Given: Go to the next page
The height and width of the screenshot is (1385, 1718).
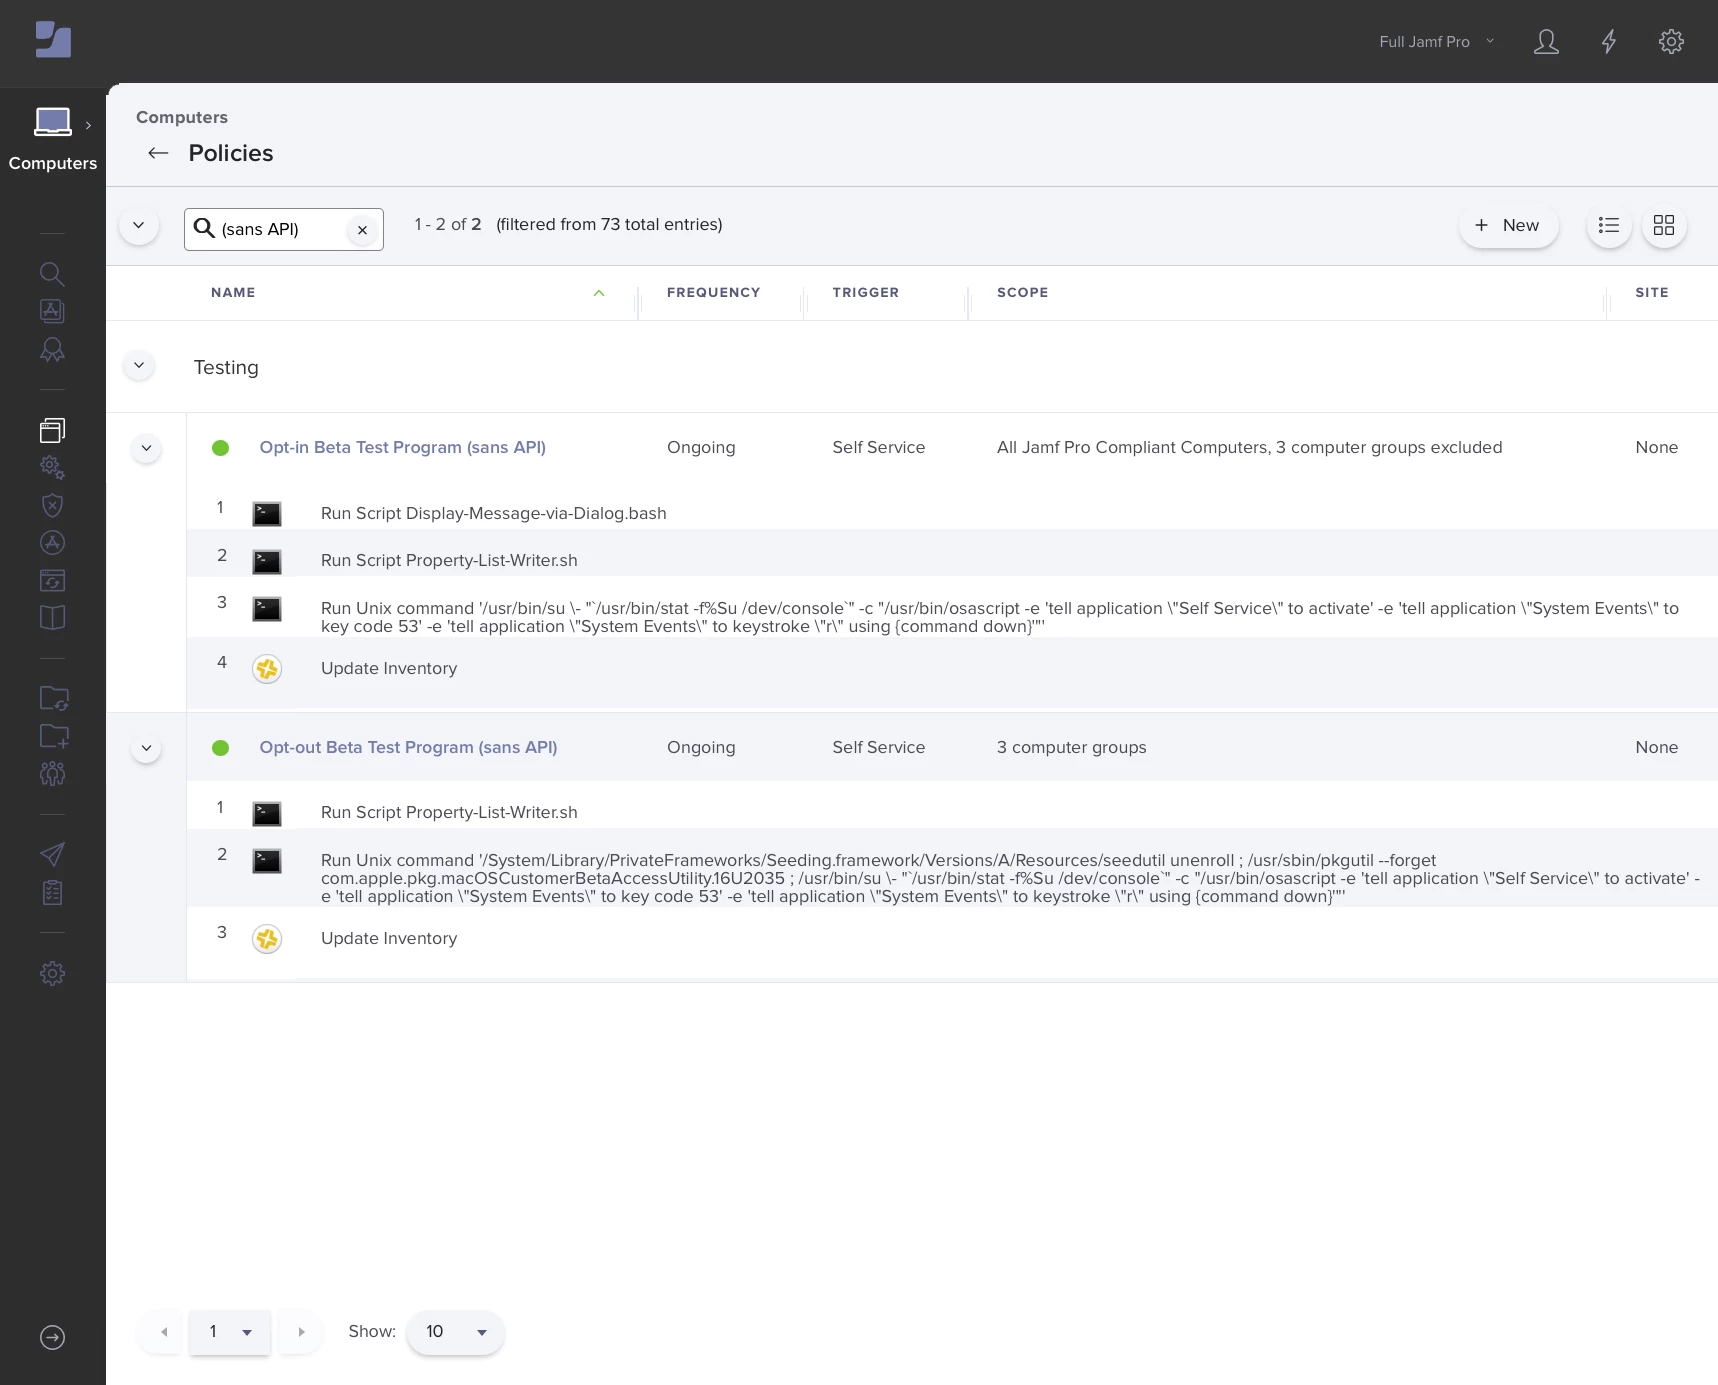Looking at the screenshot, I should [301, 1332].
